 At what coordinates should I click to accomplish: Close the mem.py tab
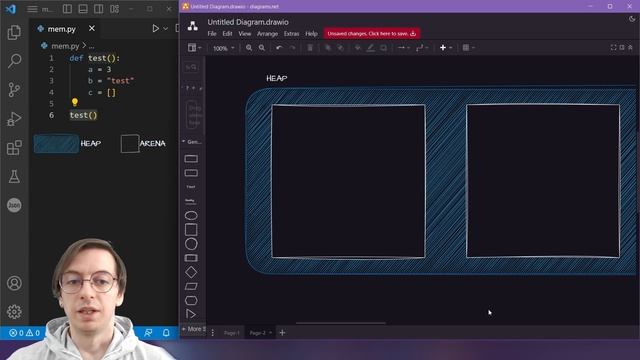click(x=92, y=28)
